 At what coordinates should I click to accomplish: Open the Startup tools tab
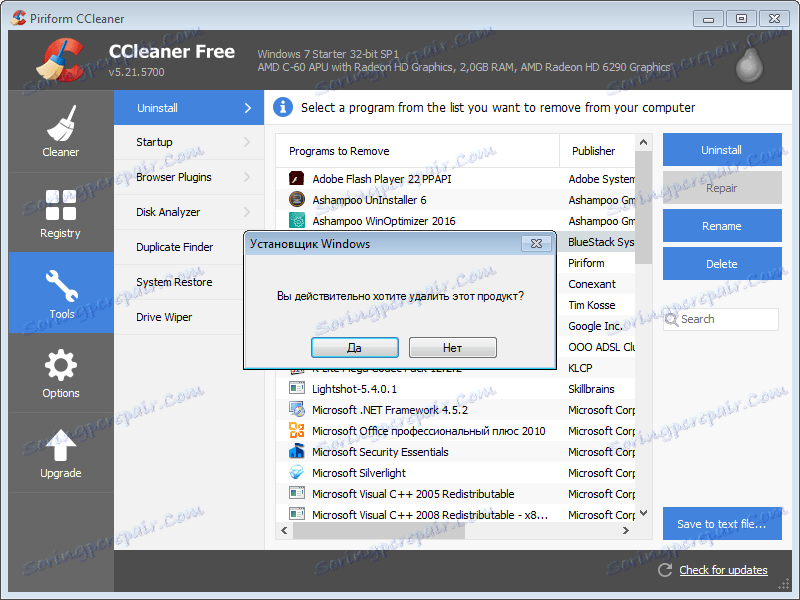189,142
